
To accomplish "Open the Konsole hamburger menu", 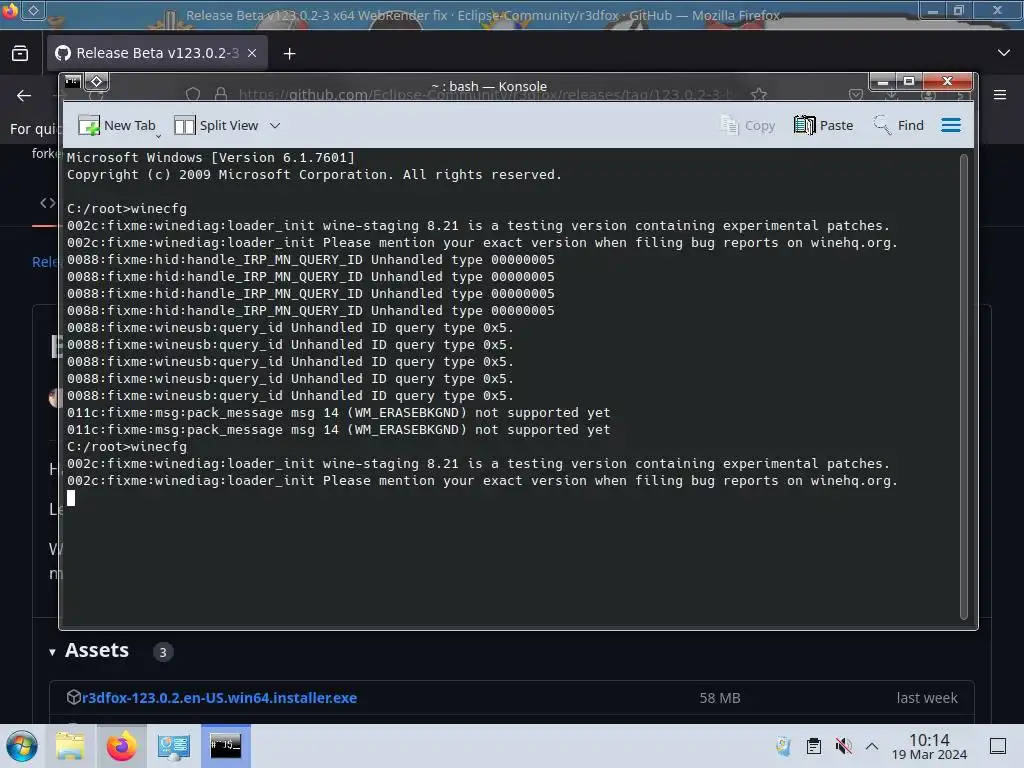I will 951,125.
